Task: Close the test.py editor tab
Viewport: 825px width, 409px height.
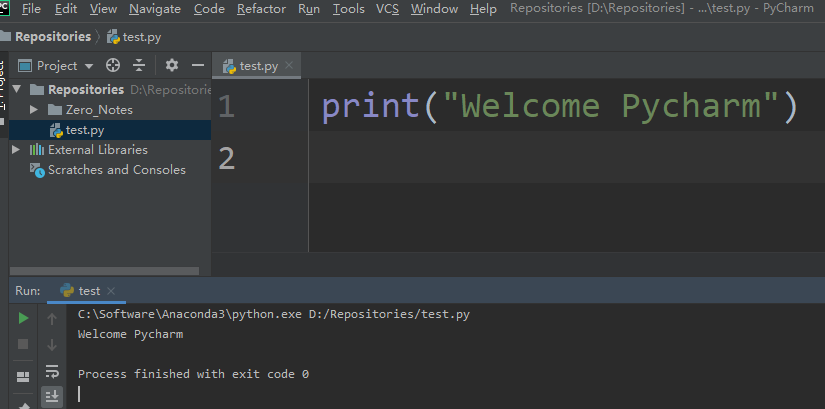Action: 291,66
